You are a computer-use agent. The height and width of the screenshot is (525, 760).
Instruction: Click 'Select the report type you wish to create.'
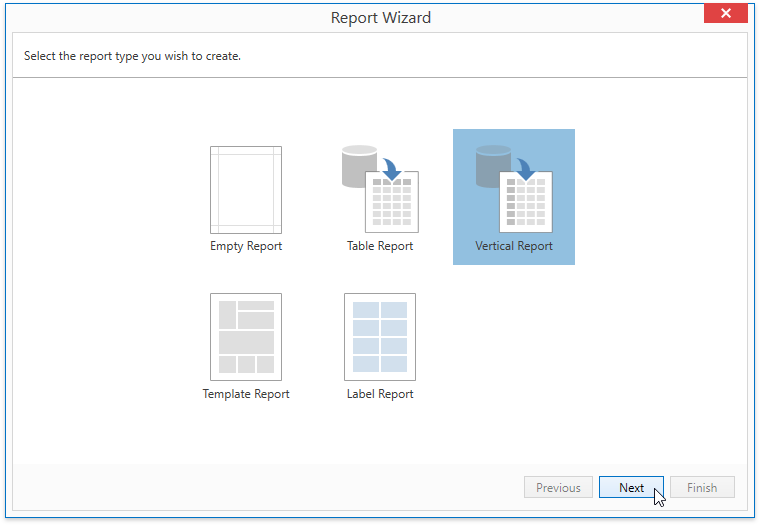(132, 56)
